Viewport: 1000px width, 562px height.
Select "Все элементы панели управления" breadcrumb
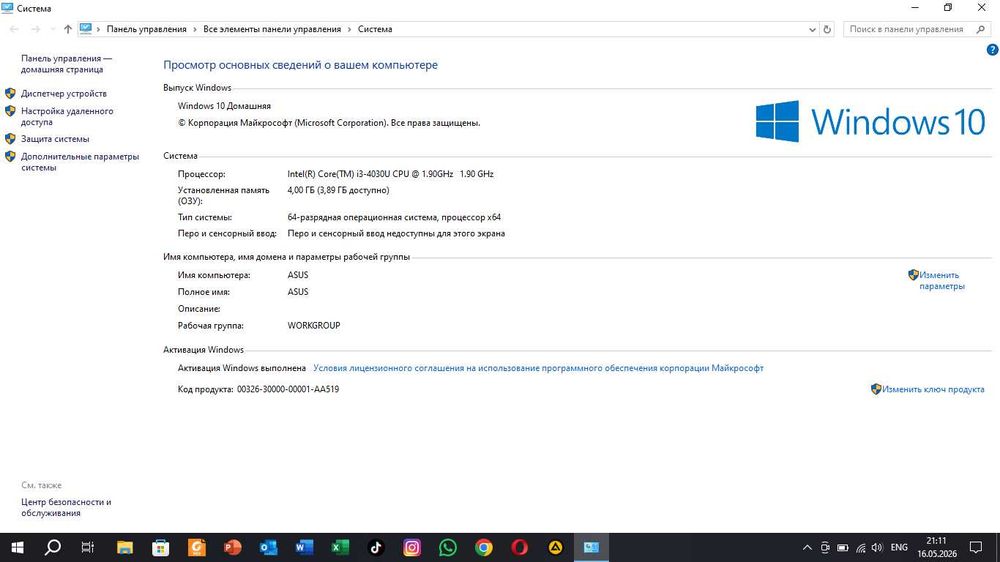click(x=272, y=29)
